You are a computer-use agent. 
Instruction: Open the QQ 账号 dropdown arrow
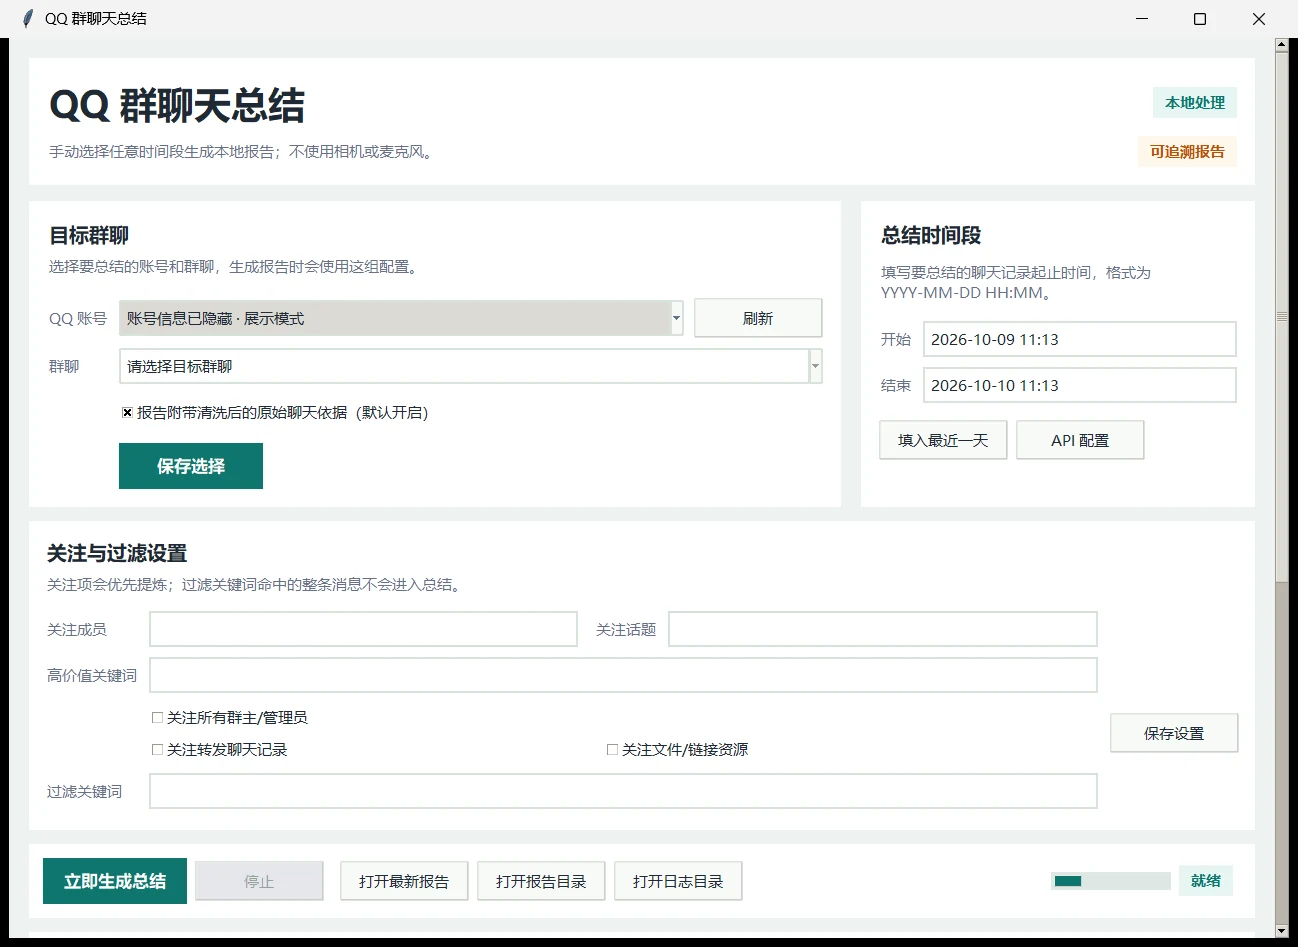pos(677,318)
